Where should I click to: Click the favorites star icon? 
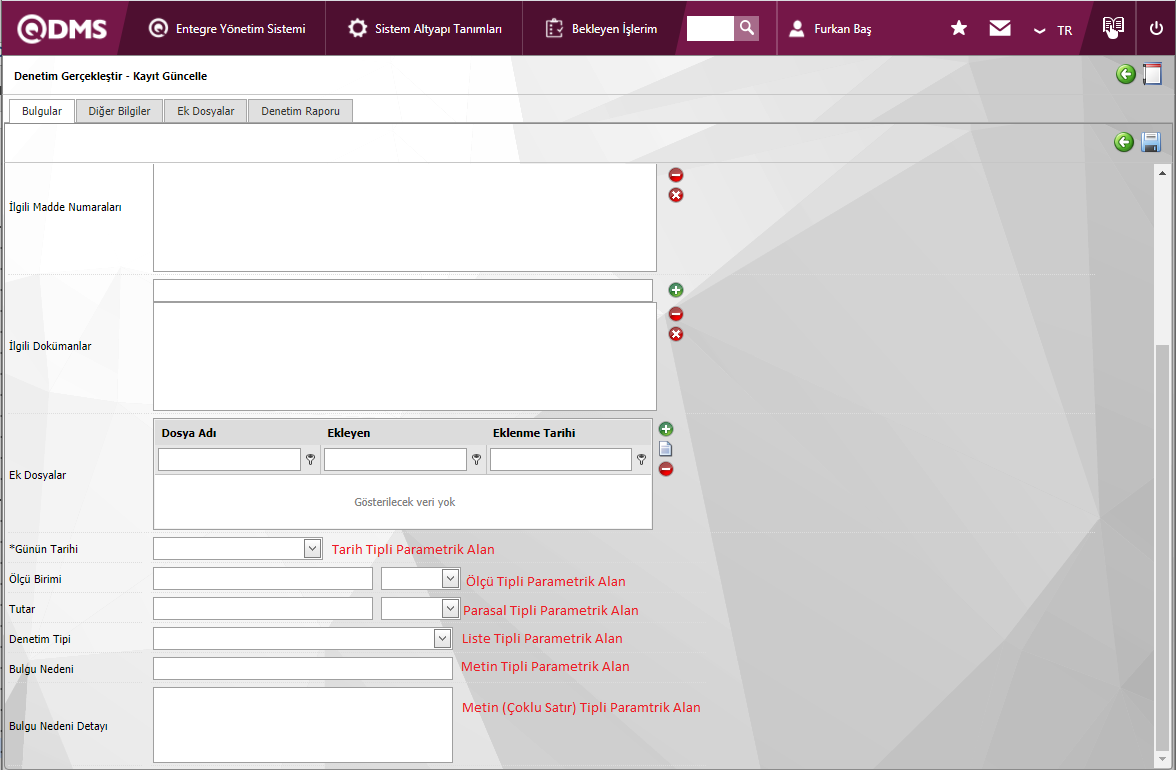click(x=958, y=28)
